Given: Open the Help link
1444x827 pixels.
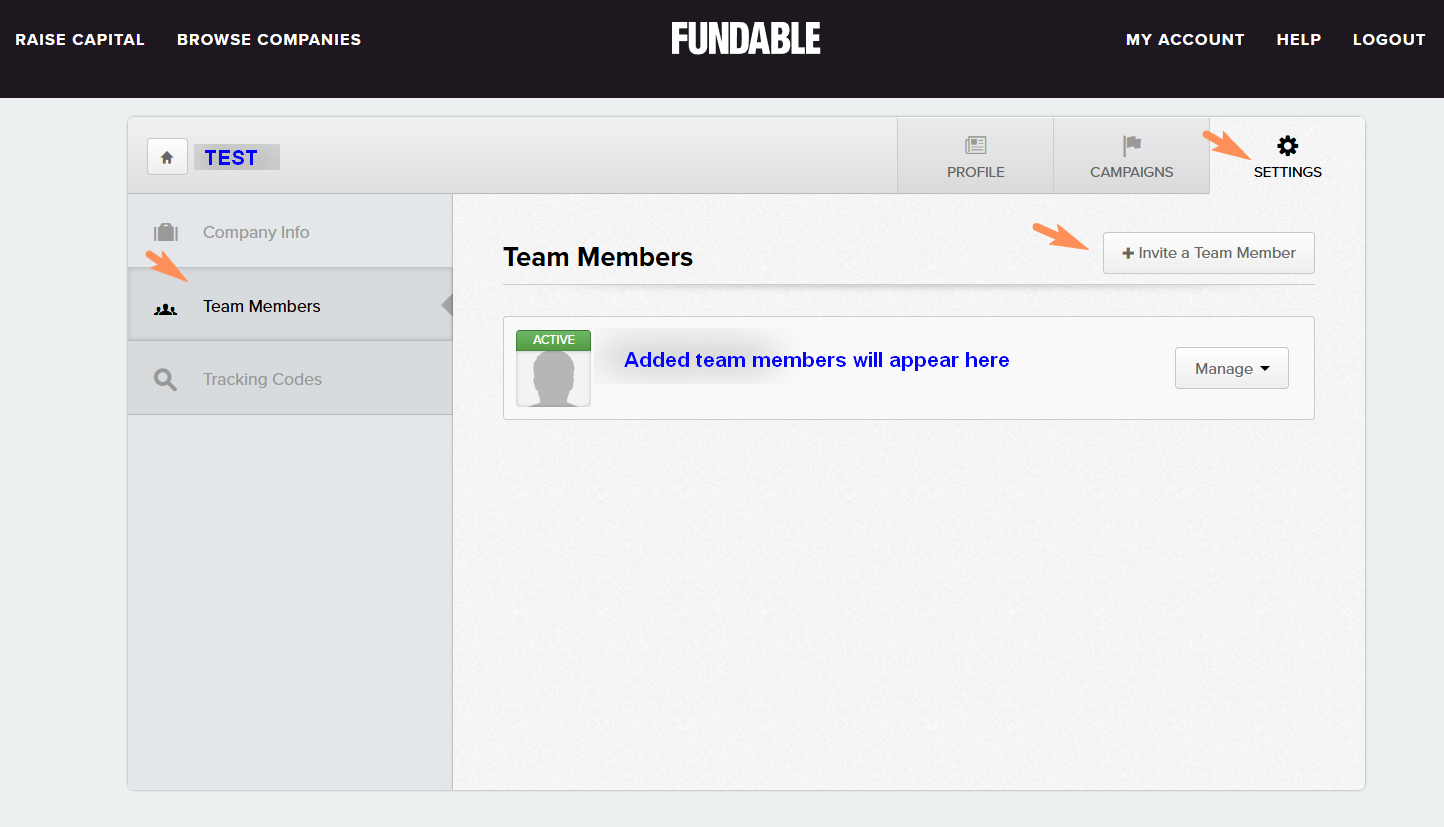Looking at the screenshot, I should point(1299,40).
